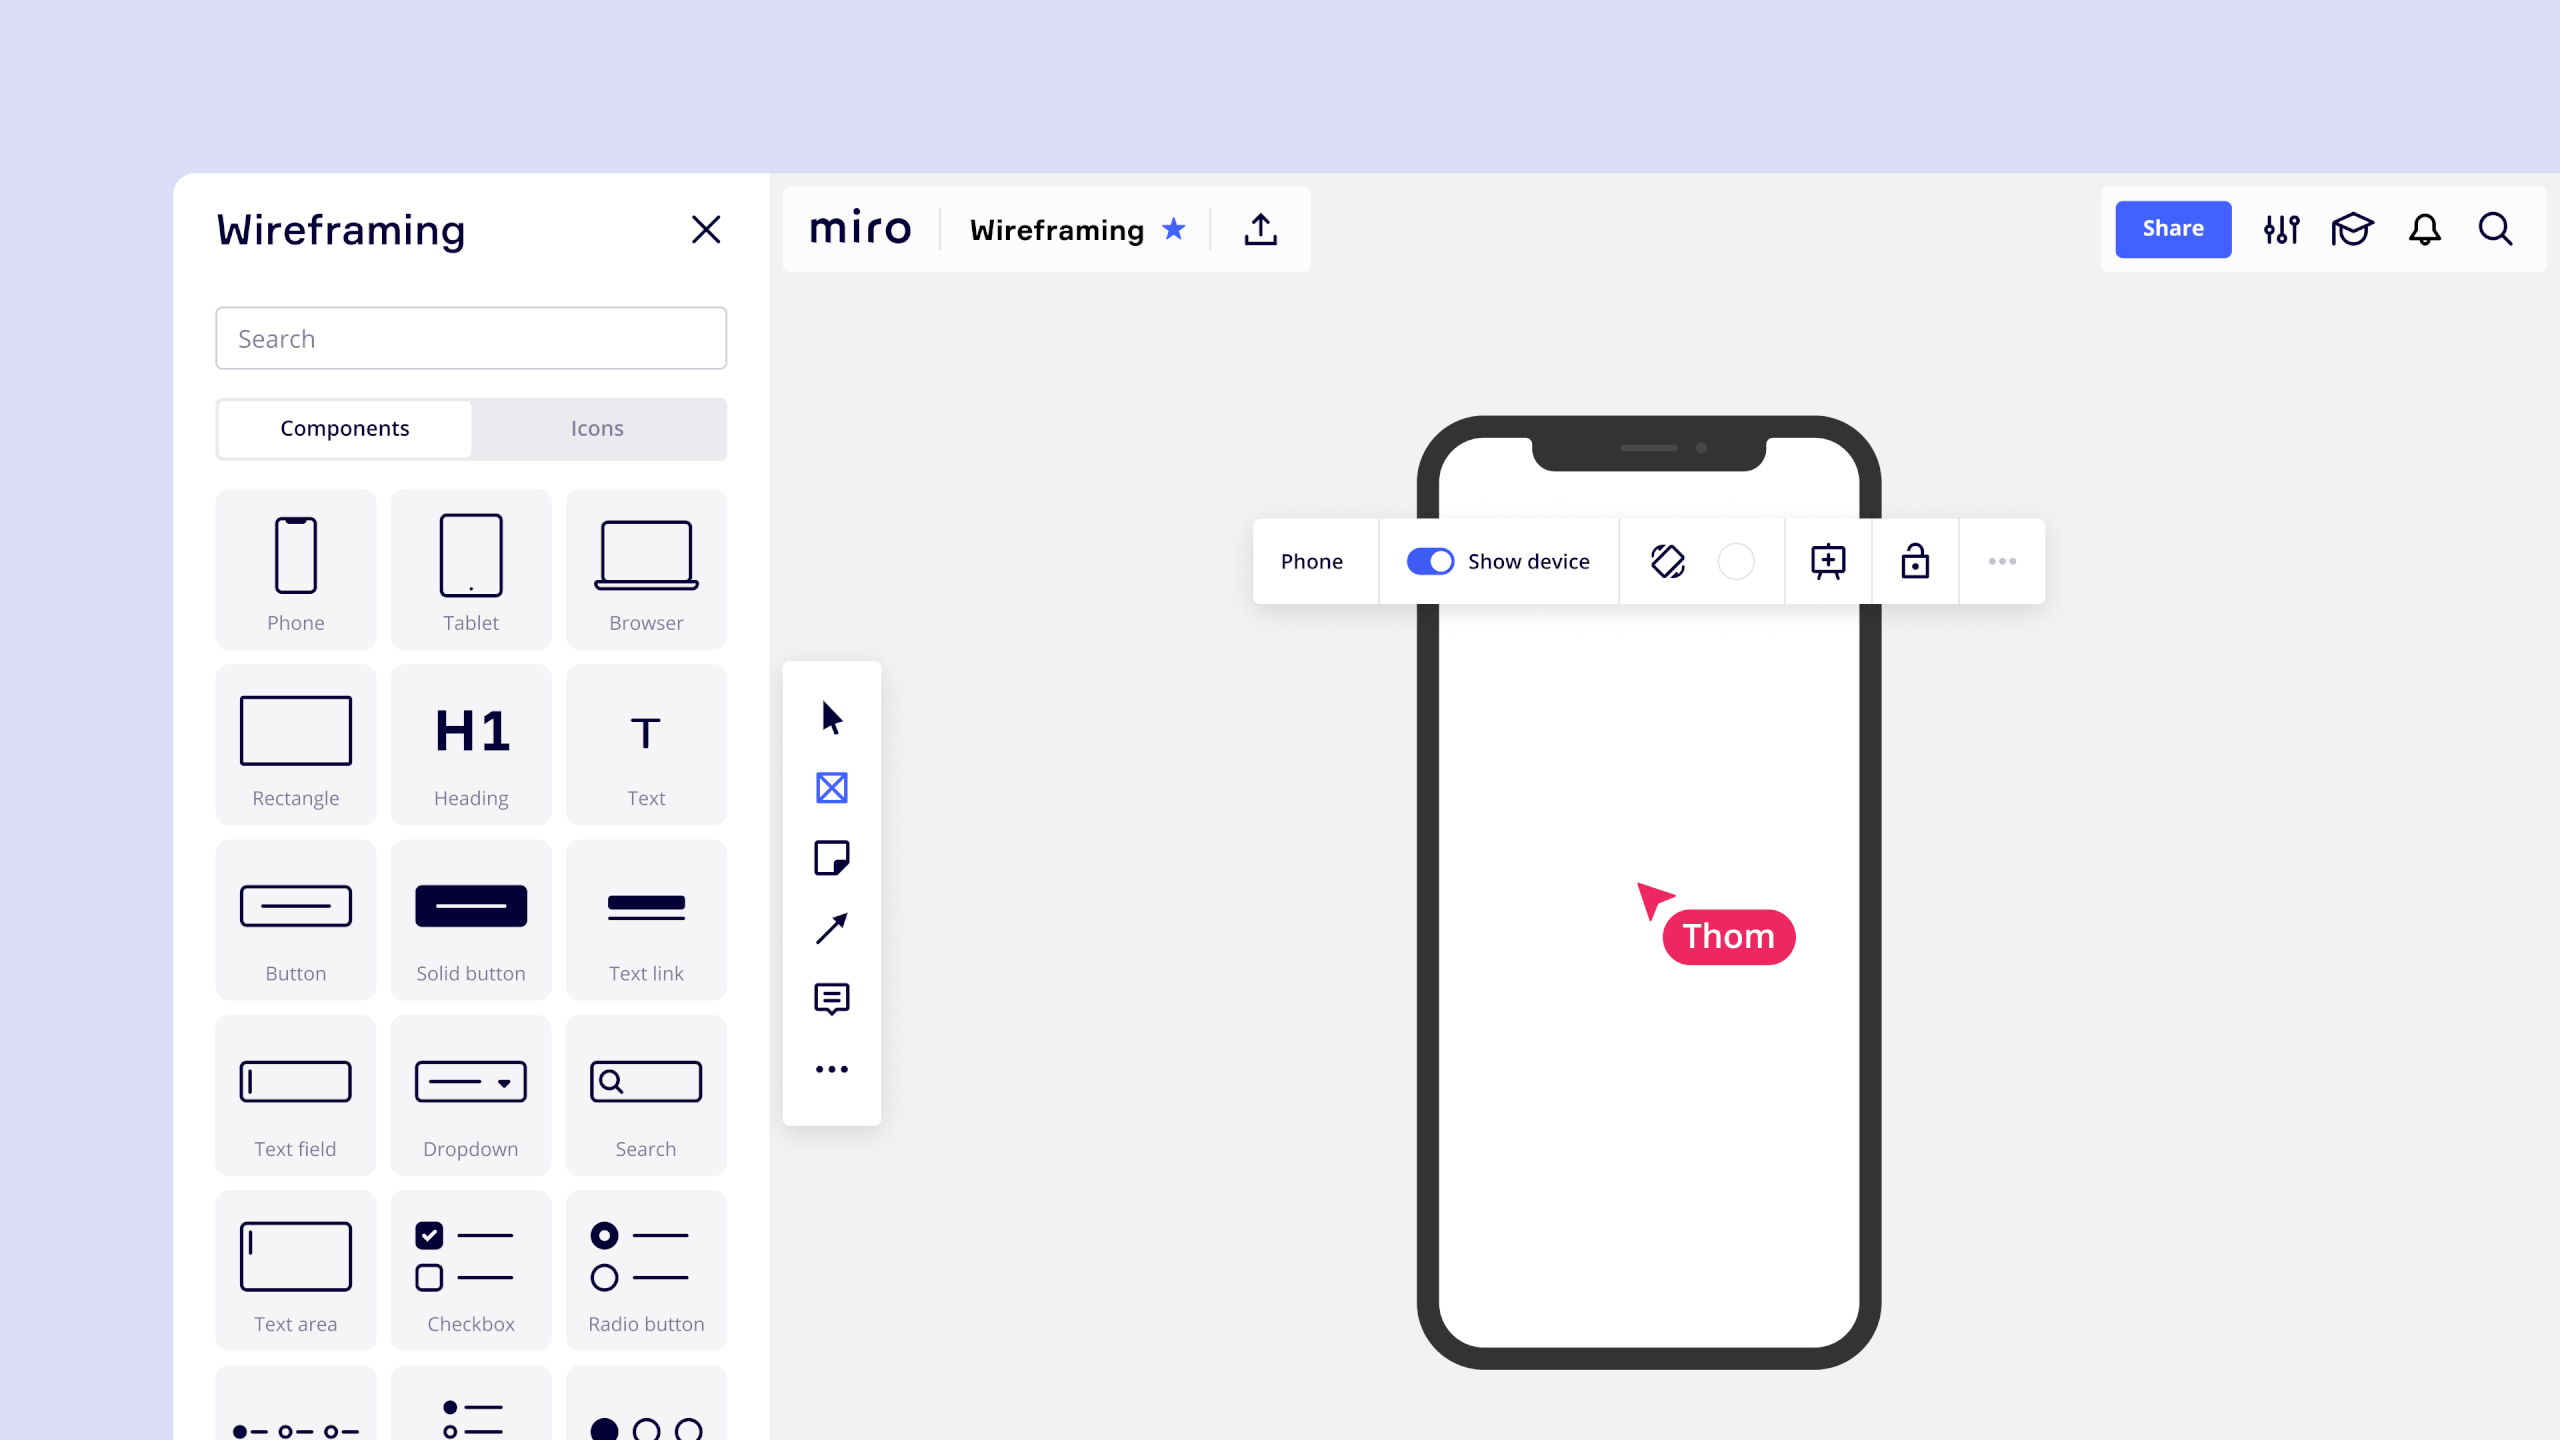Select the sticky note tool
The height and width of the screenshot is (1440, 2560).
pyautogui.click(x=832, y=858)
